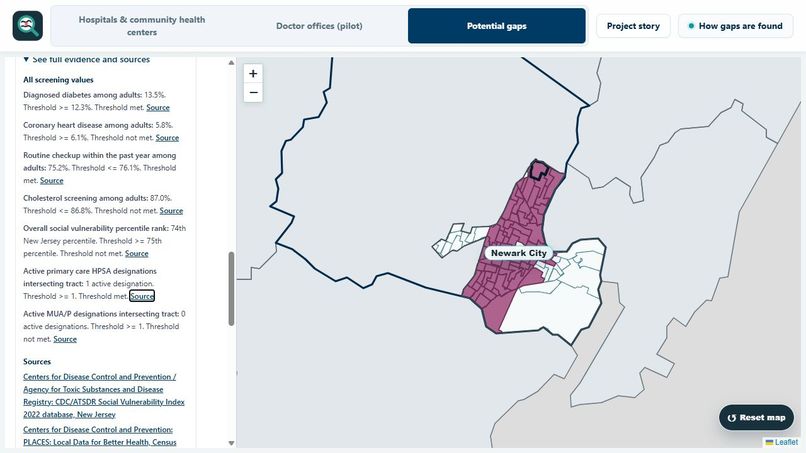Open Source link for diagnosed diabetes
Viewport: 806px width, 453px height.
tap(158, 107)
